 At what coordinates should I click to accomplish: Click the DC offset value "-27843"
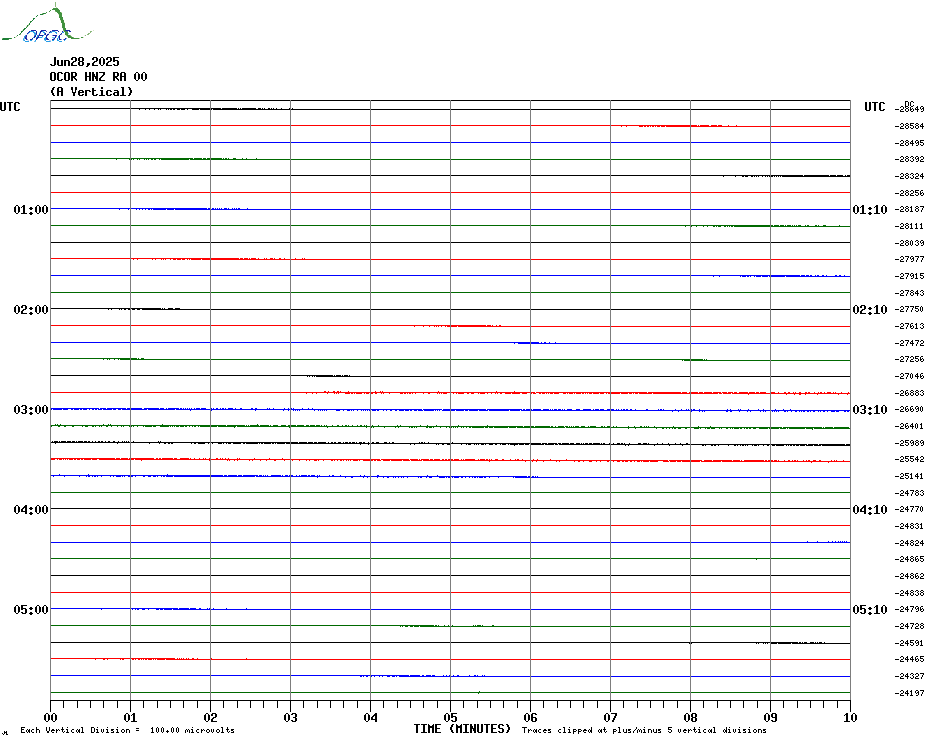pyautogui.click(x=910, y=293)
